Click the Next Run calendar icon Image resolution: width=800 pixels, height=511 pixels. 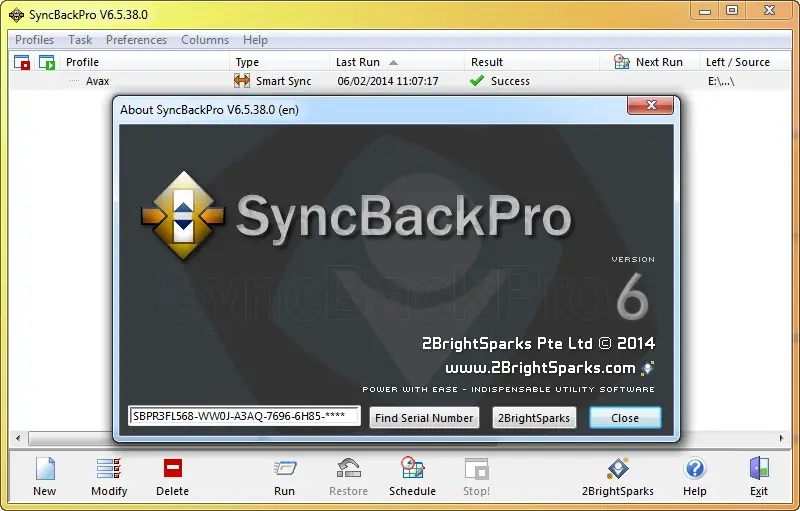(x=621, y=62)
